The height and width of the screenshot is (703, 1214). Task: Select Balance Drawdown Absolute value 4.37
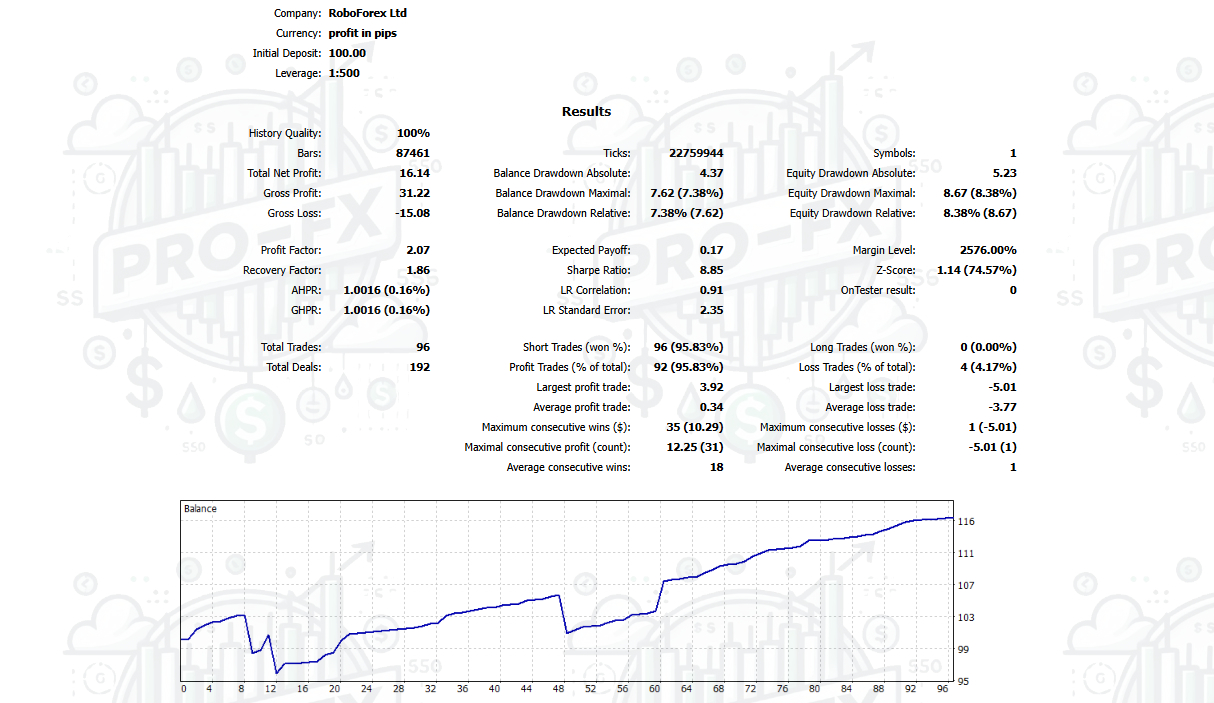(x=711, y=173)
